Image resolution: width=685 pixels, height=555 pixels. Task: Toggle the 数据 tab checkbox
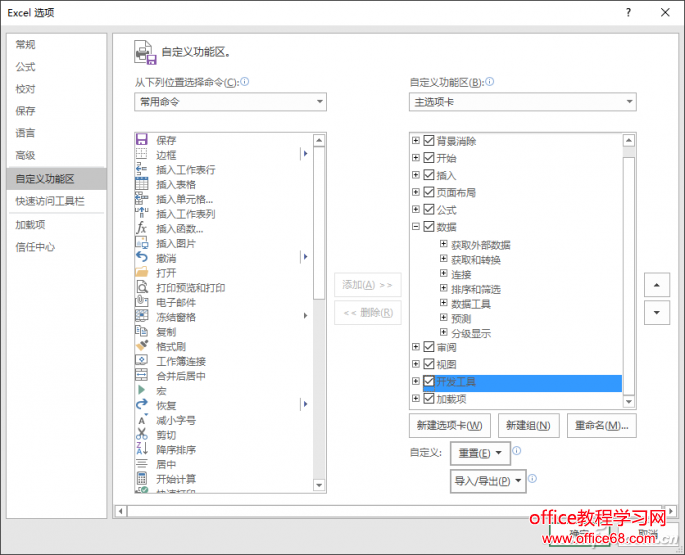[429, 226]
